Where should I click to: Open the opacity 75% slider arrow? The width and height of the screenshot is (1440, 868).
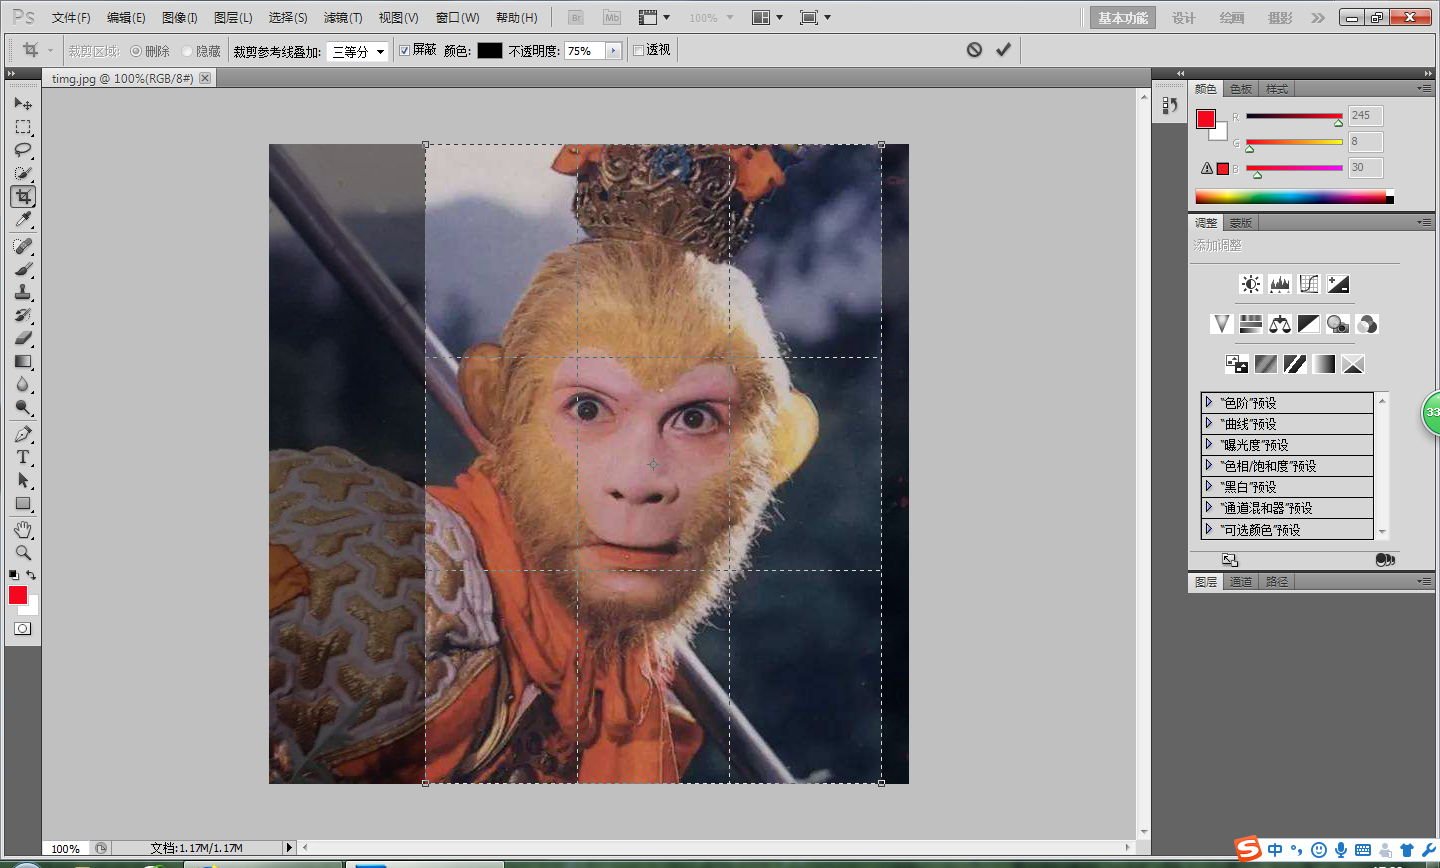(x=613, y=50)
